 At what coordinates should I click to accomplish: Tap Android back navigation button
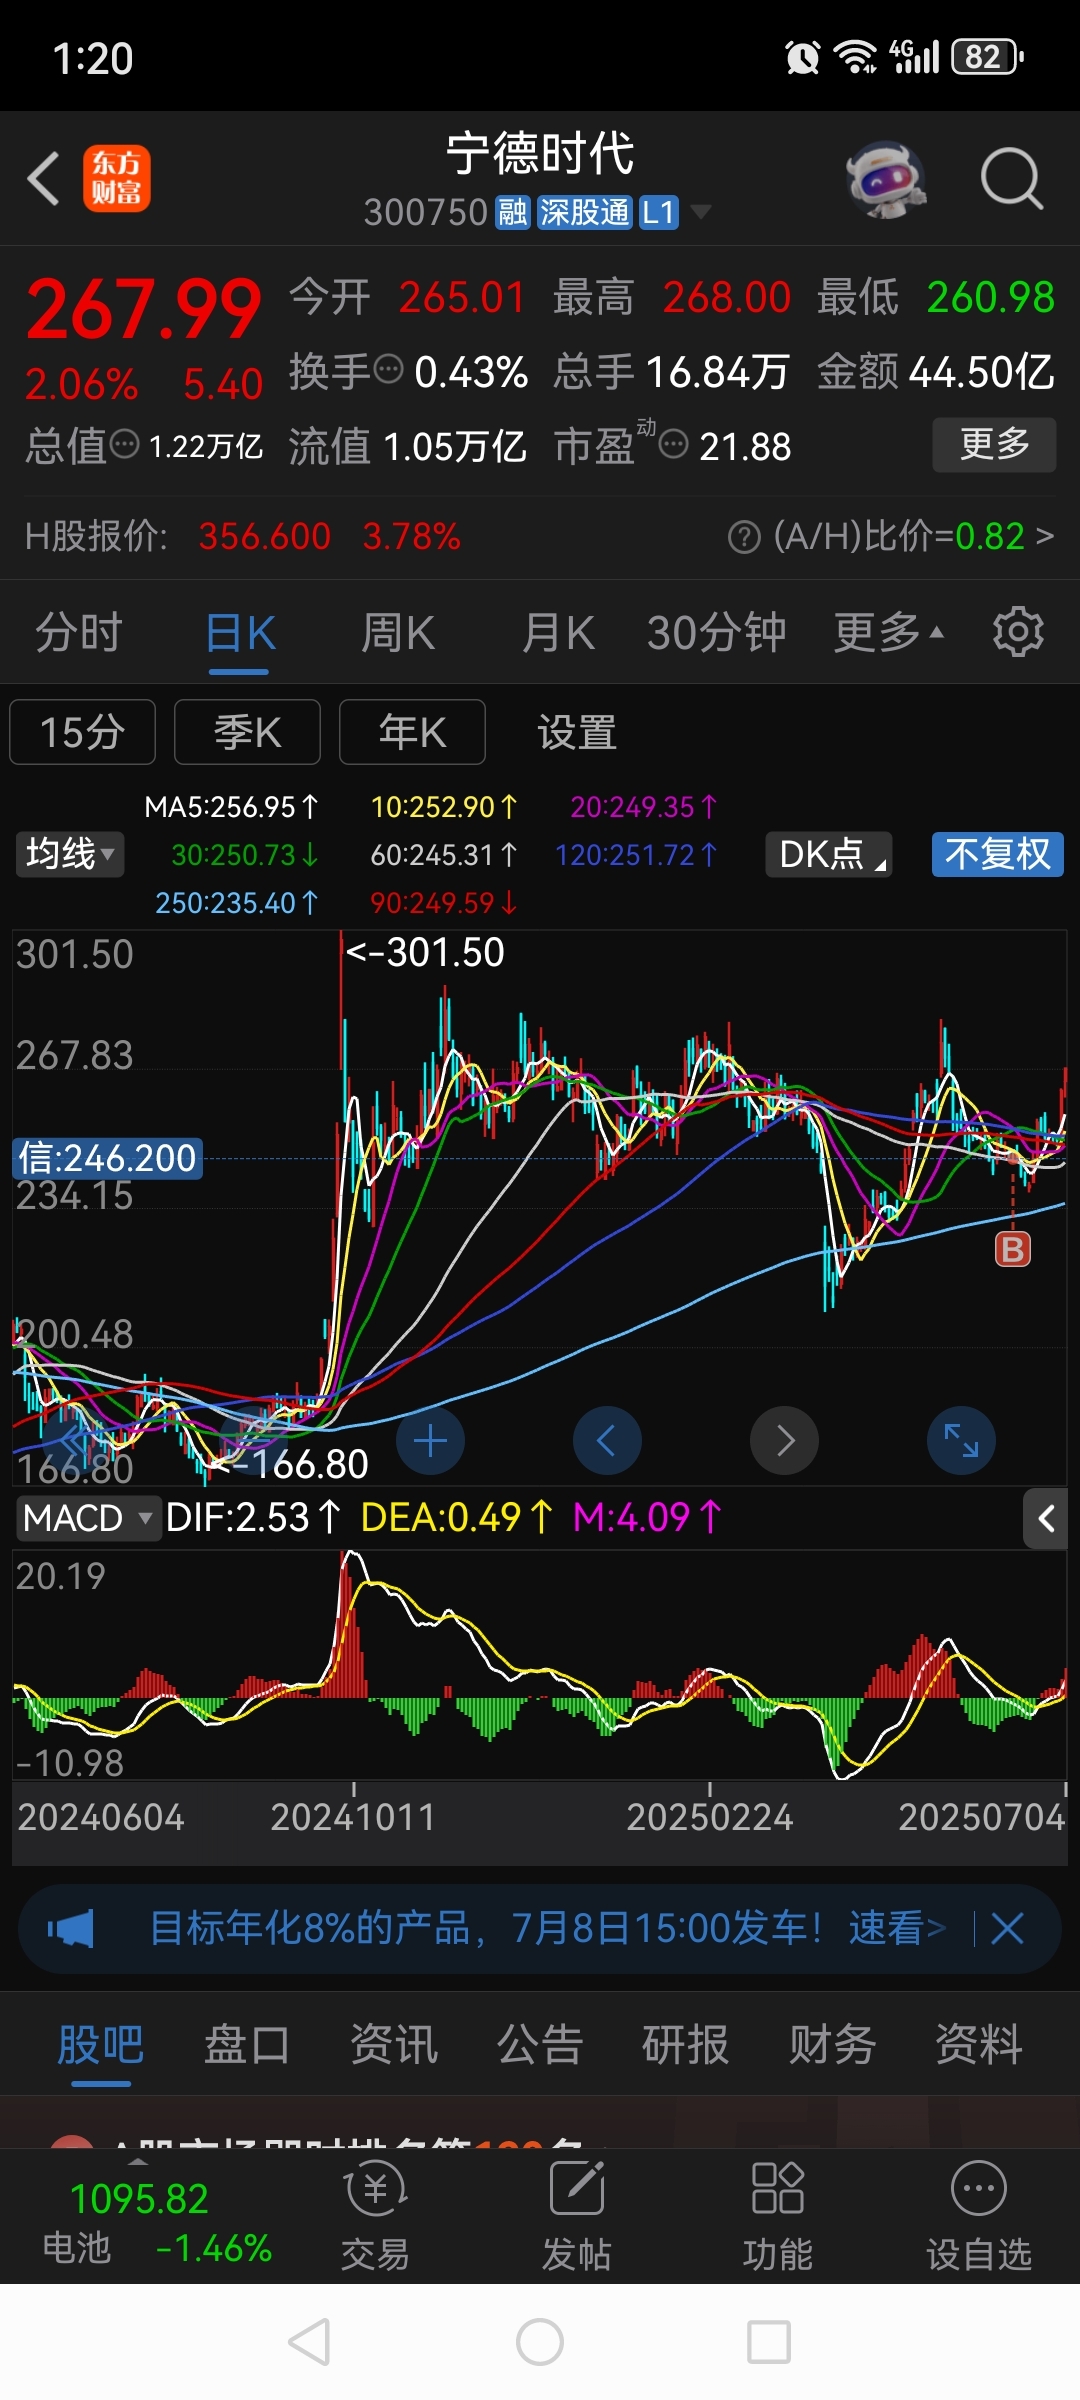(x=310, y=2342)
